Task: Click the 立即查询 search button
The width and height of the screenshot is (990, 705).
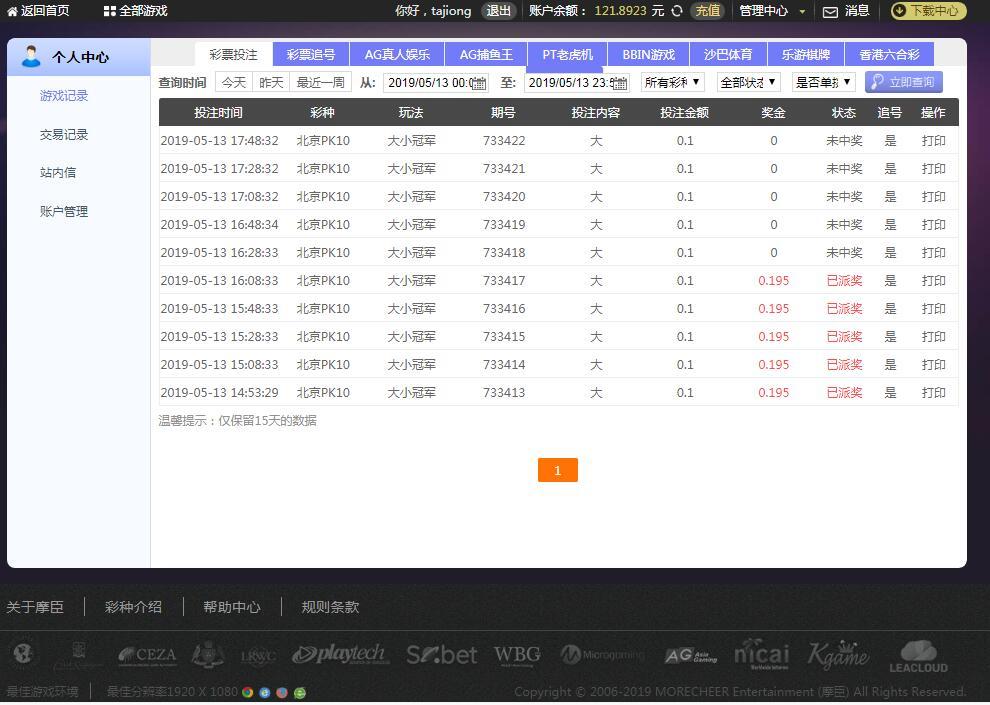Action: tap(903, 82)
